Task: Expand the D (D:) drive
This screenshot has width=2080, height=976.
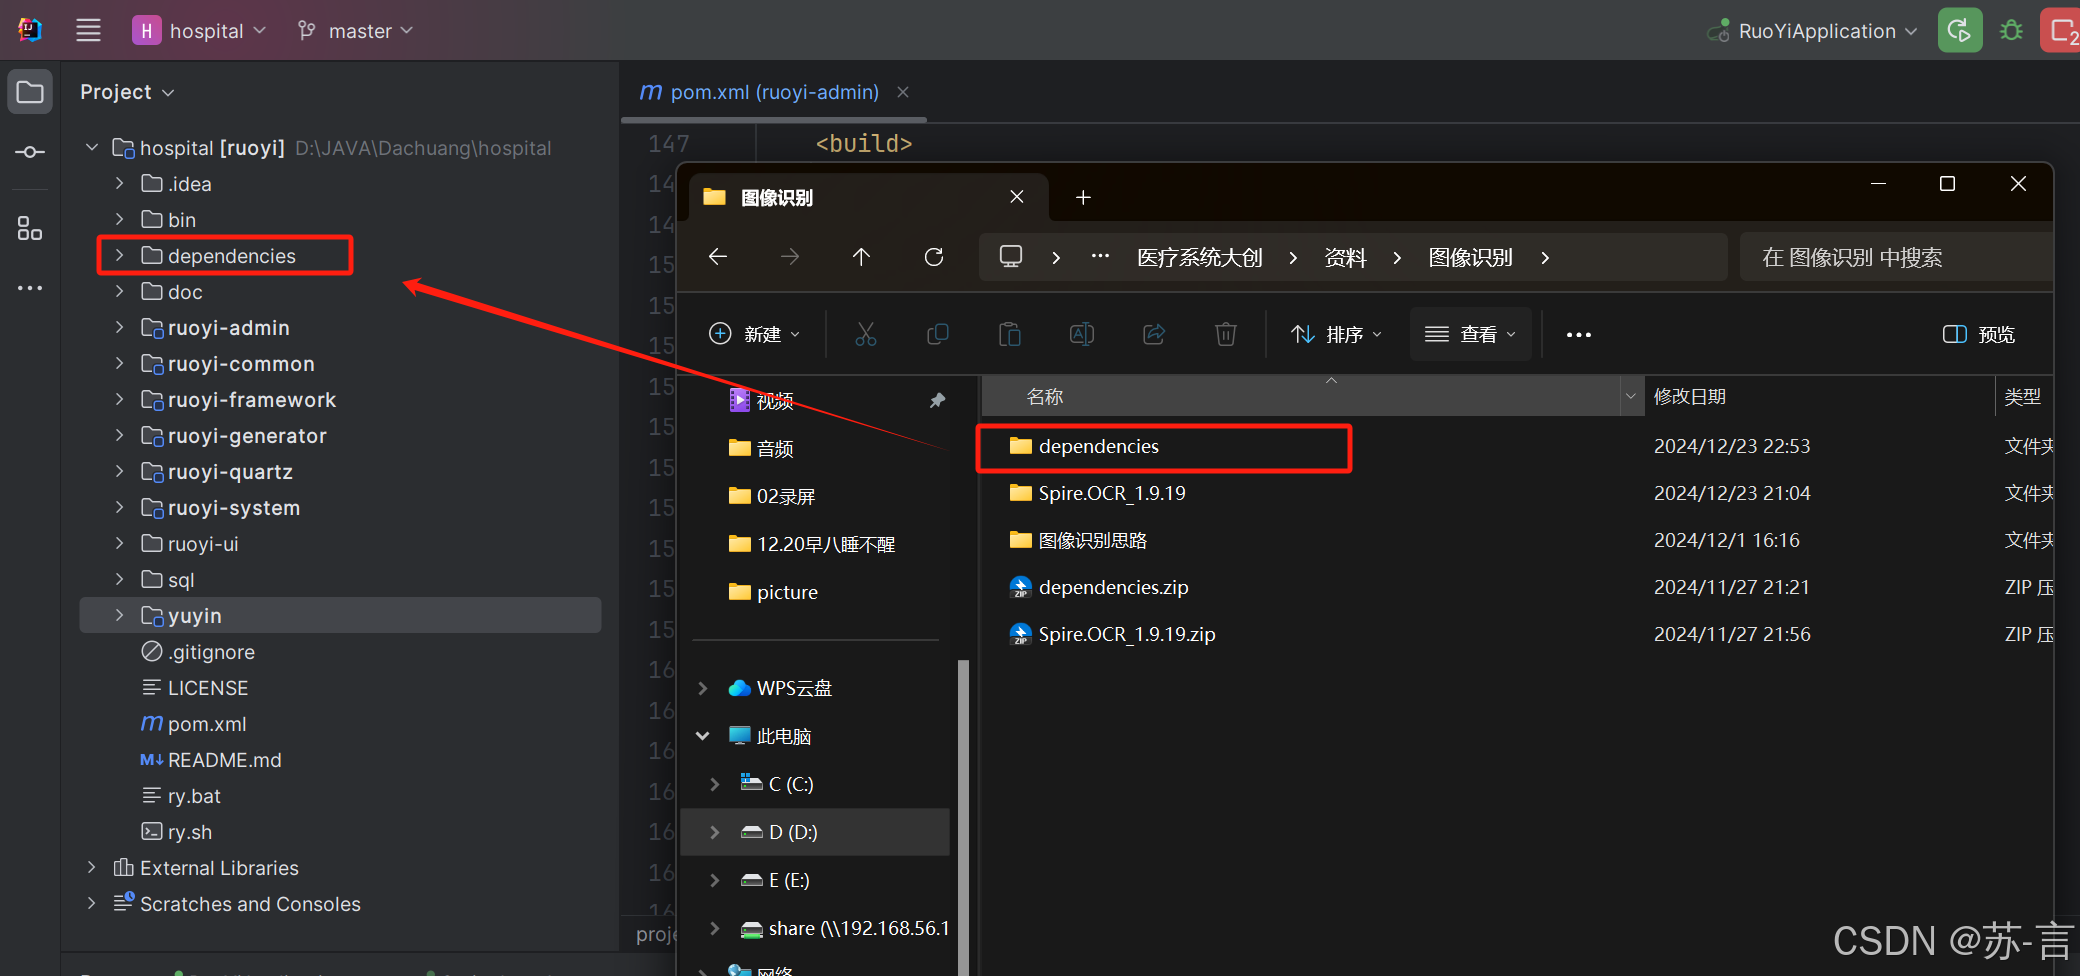Action: [714, 832]
